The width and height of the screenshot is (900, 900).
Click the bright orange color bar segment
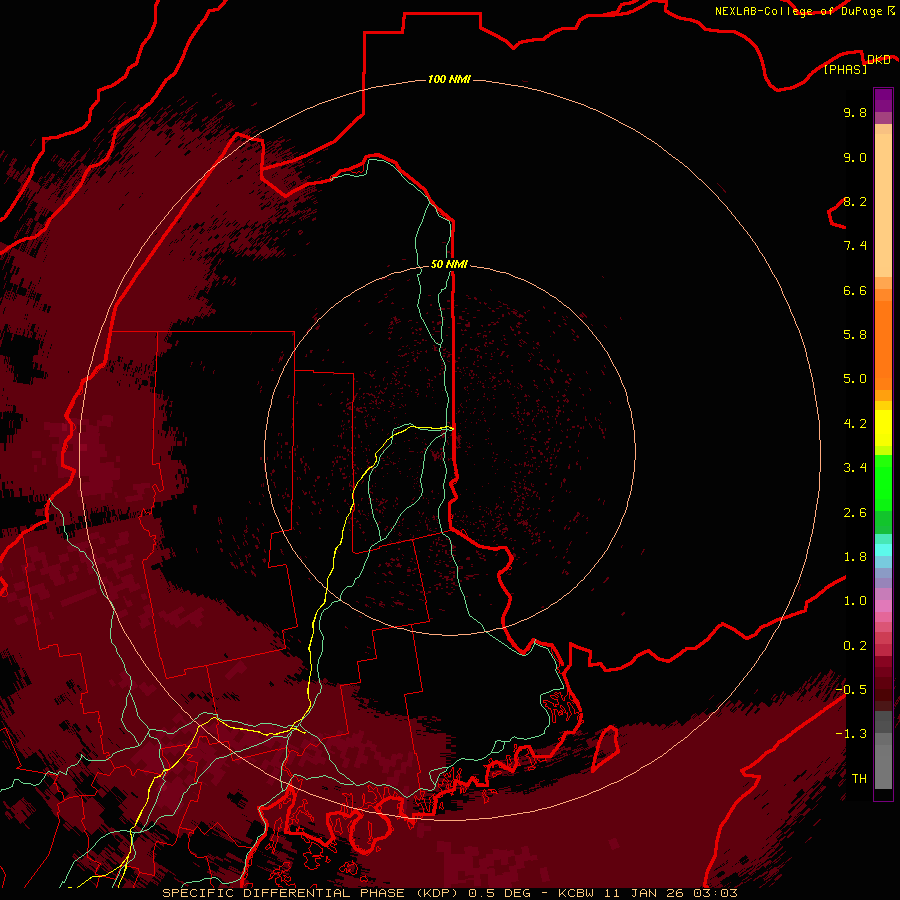point(883,344)
